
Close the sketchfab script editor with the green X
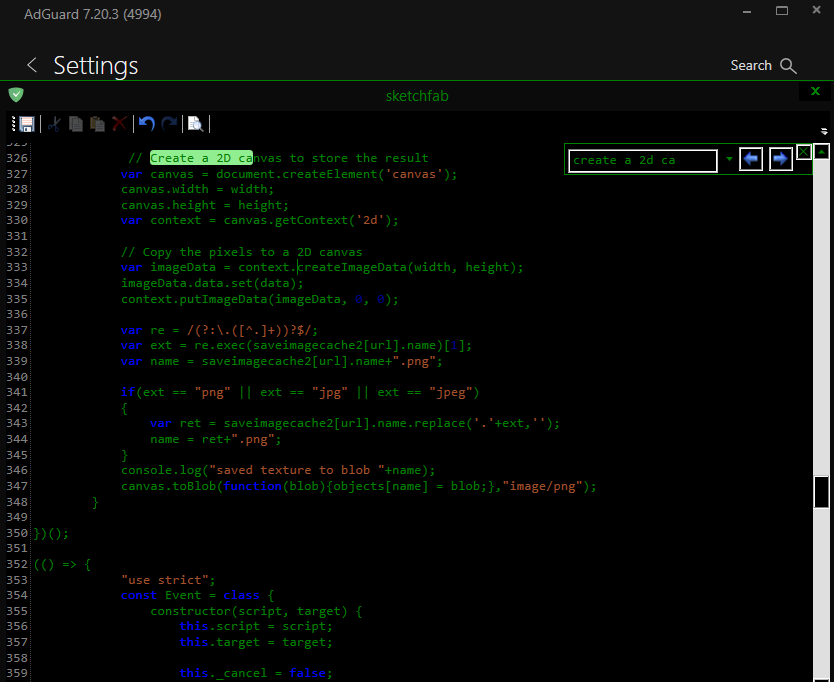[815, 92]
